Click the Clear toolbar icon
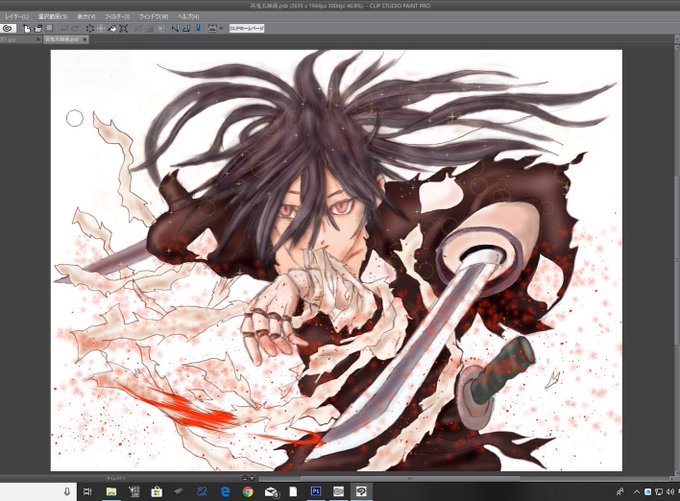The width and height of the screenshot is (680, 501). click(x=90, y=29)
